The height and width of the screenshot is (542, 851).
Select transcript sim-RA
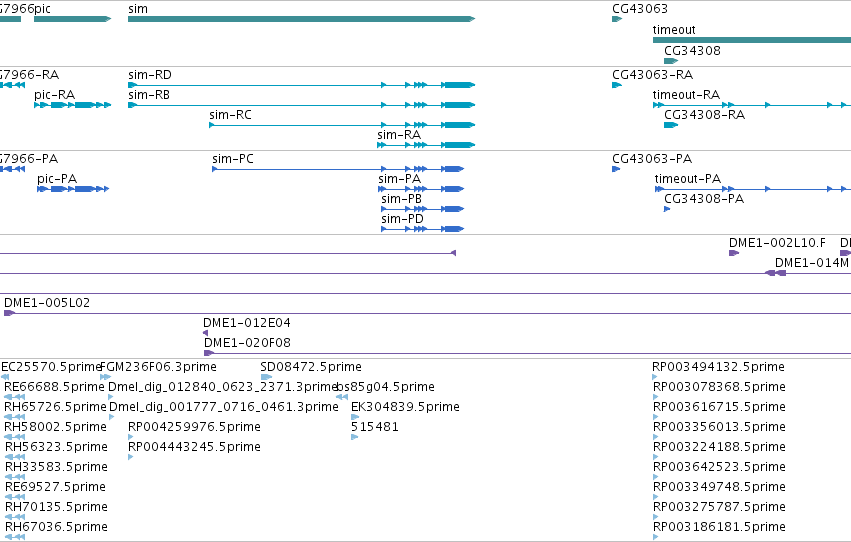(426, 145)
